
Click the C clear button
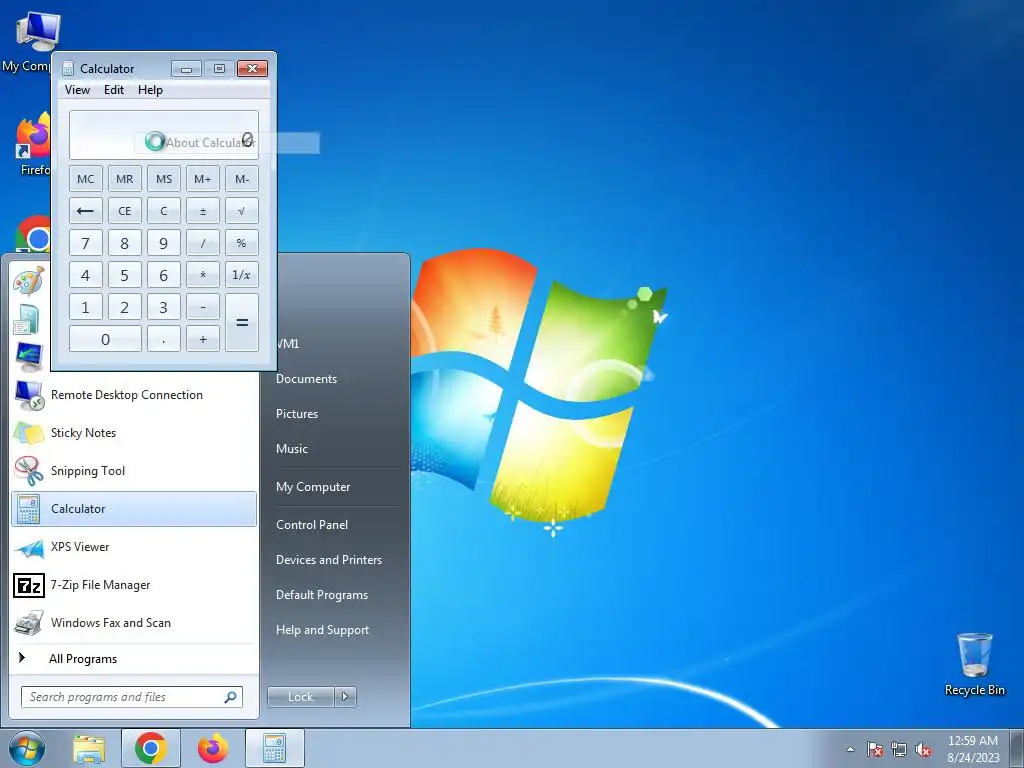164,211
